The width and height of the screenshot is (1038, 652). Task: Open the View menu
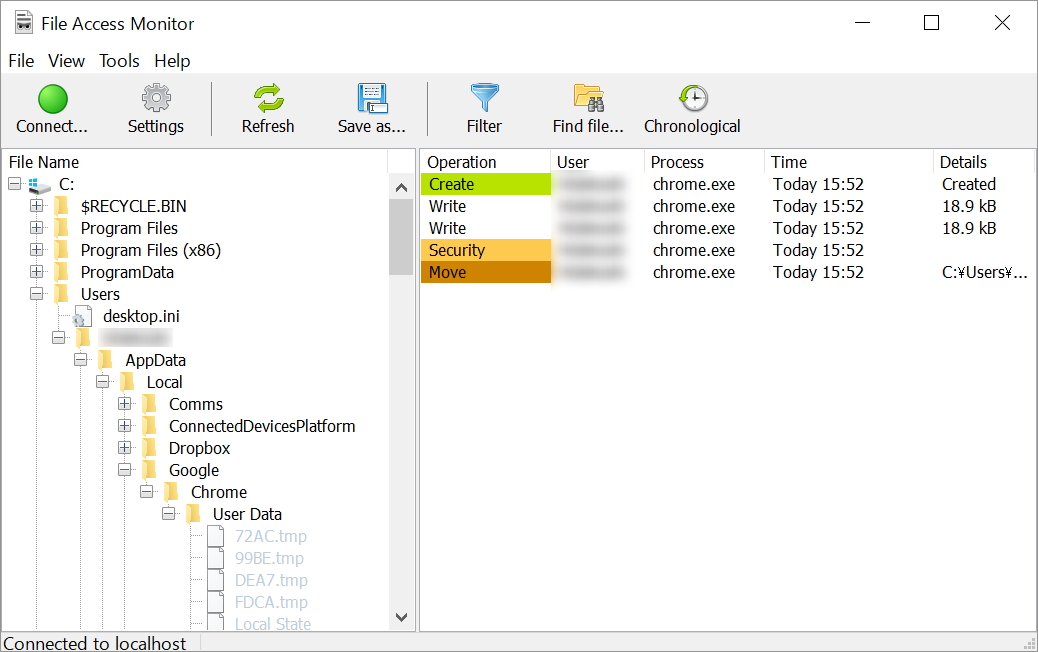[x=66, y=61]
